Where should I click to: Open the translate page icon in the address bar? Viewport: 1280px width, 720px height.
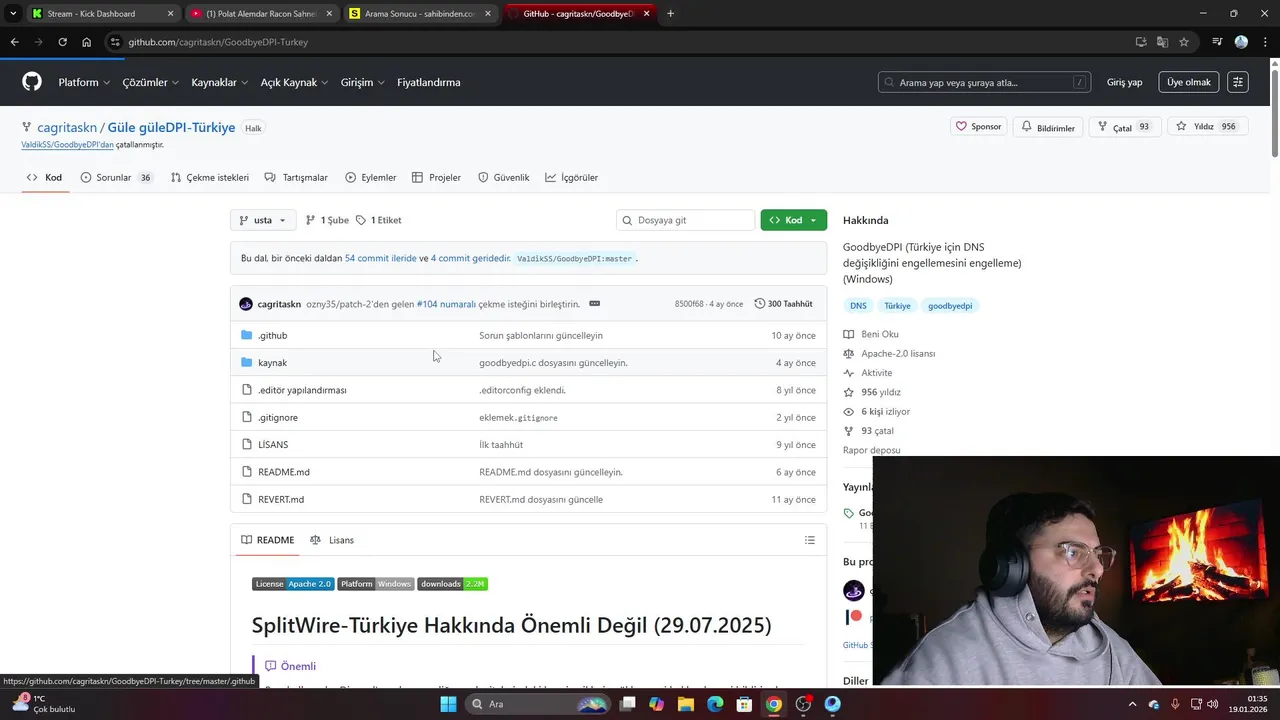pos(1162,42)
